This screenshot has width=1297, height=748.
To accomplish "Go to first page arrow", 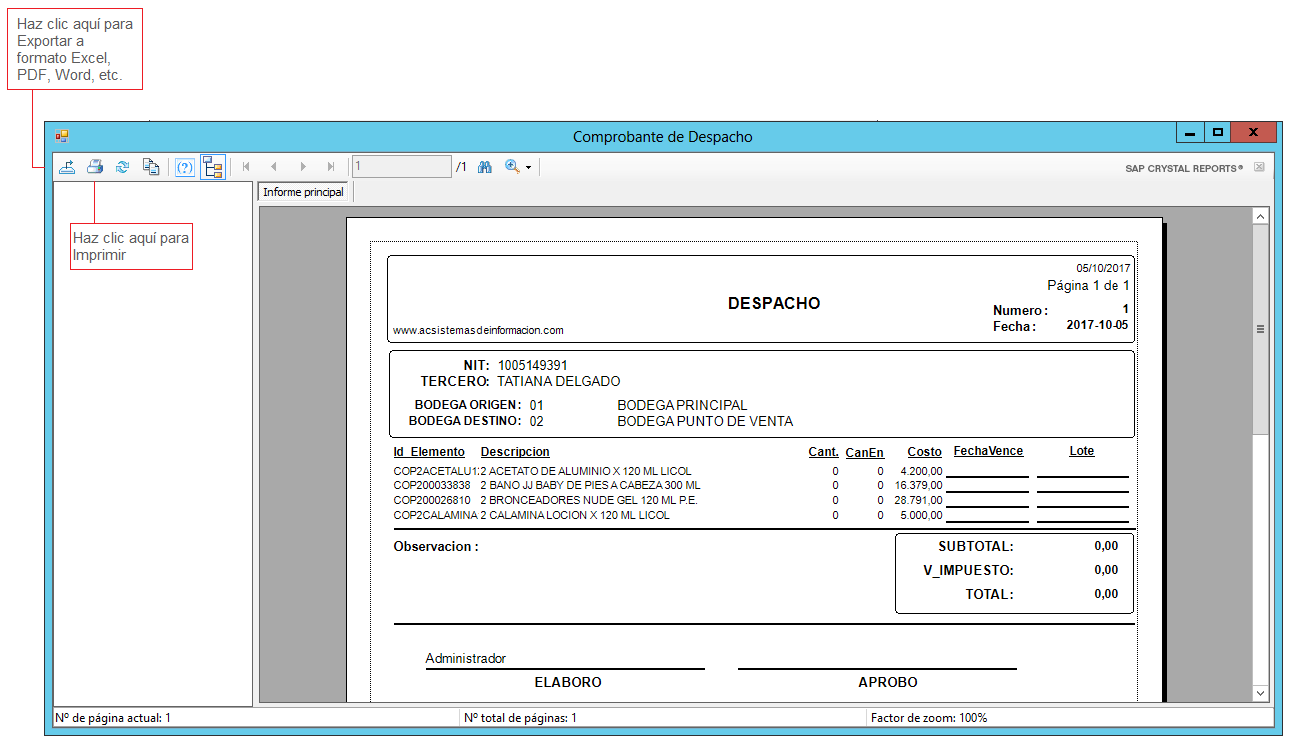I will [x=246, y=167].
